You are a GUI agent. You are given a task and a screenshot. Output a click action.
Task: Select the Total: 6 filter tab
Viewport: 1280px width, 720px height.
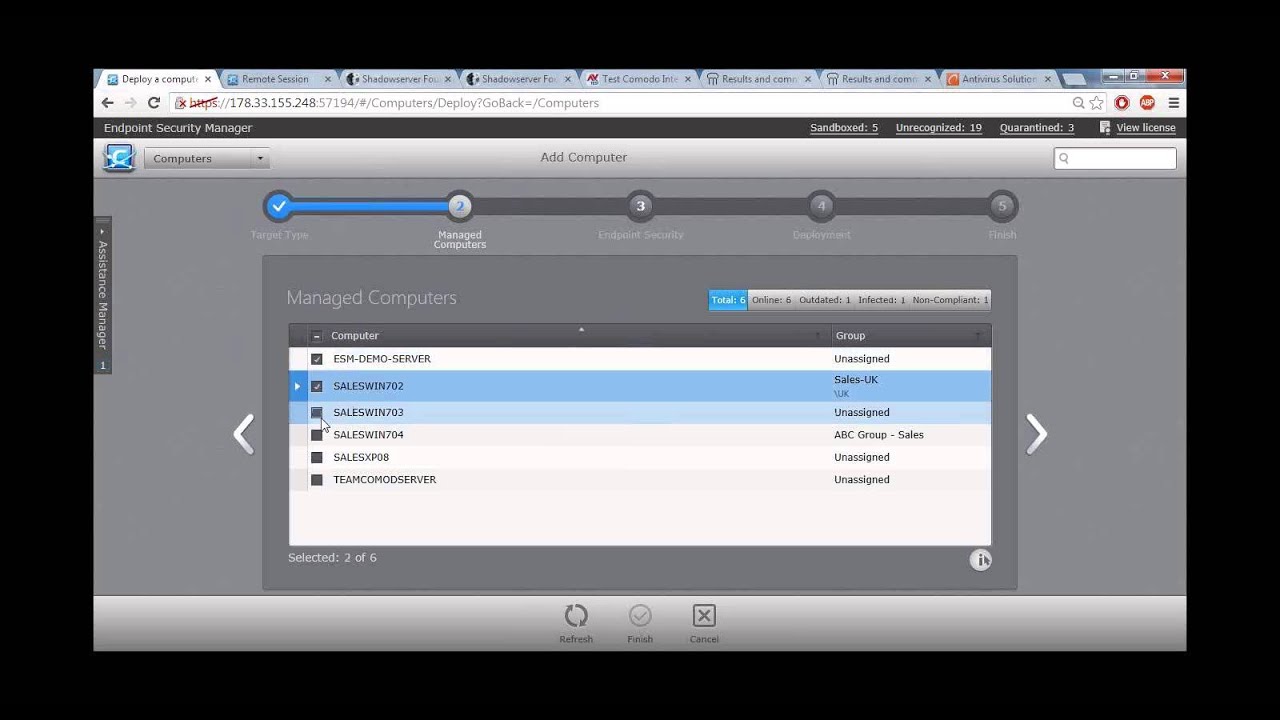[728, 300]
